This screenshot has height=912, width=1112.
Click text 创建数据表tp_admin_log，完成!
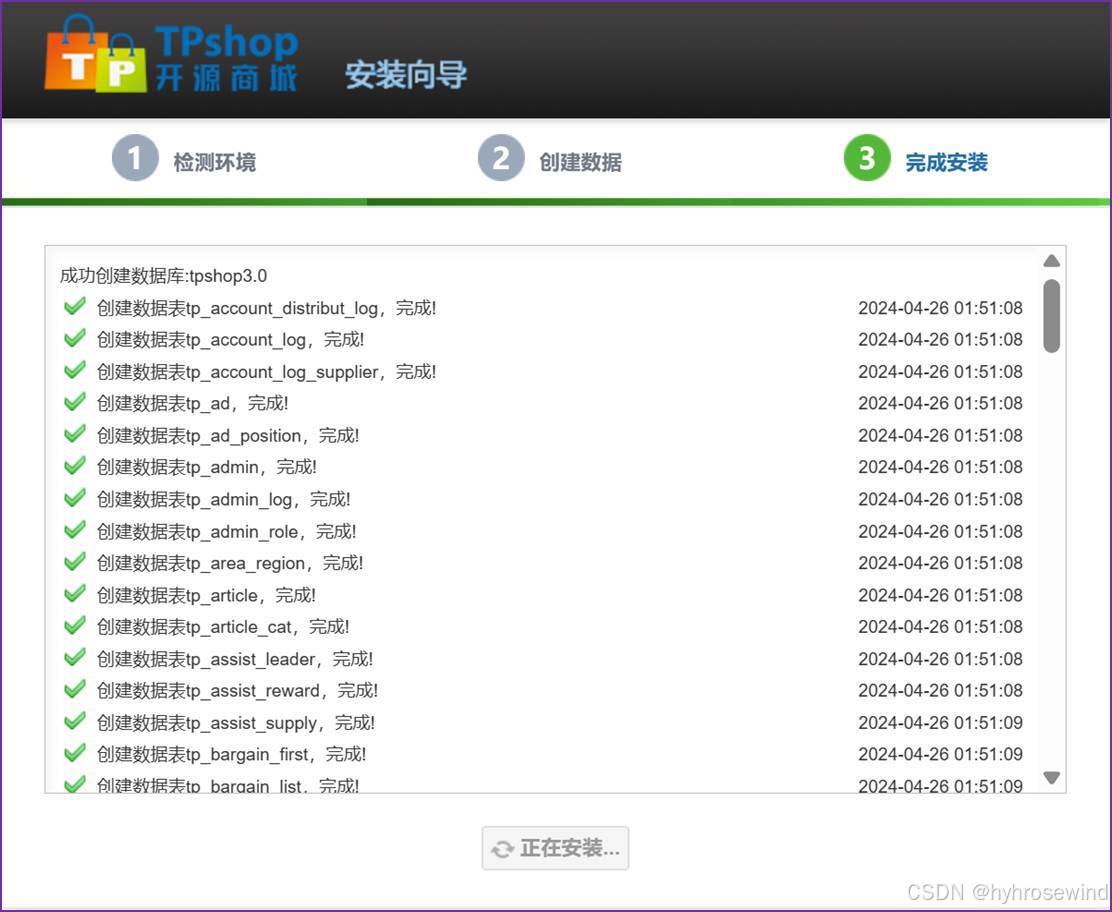coord(223,500)
